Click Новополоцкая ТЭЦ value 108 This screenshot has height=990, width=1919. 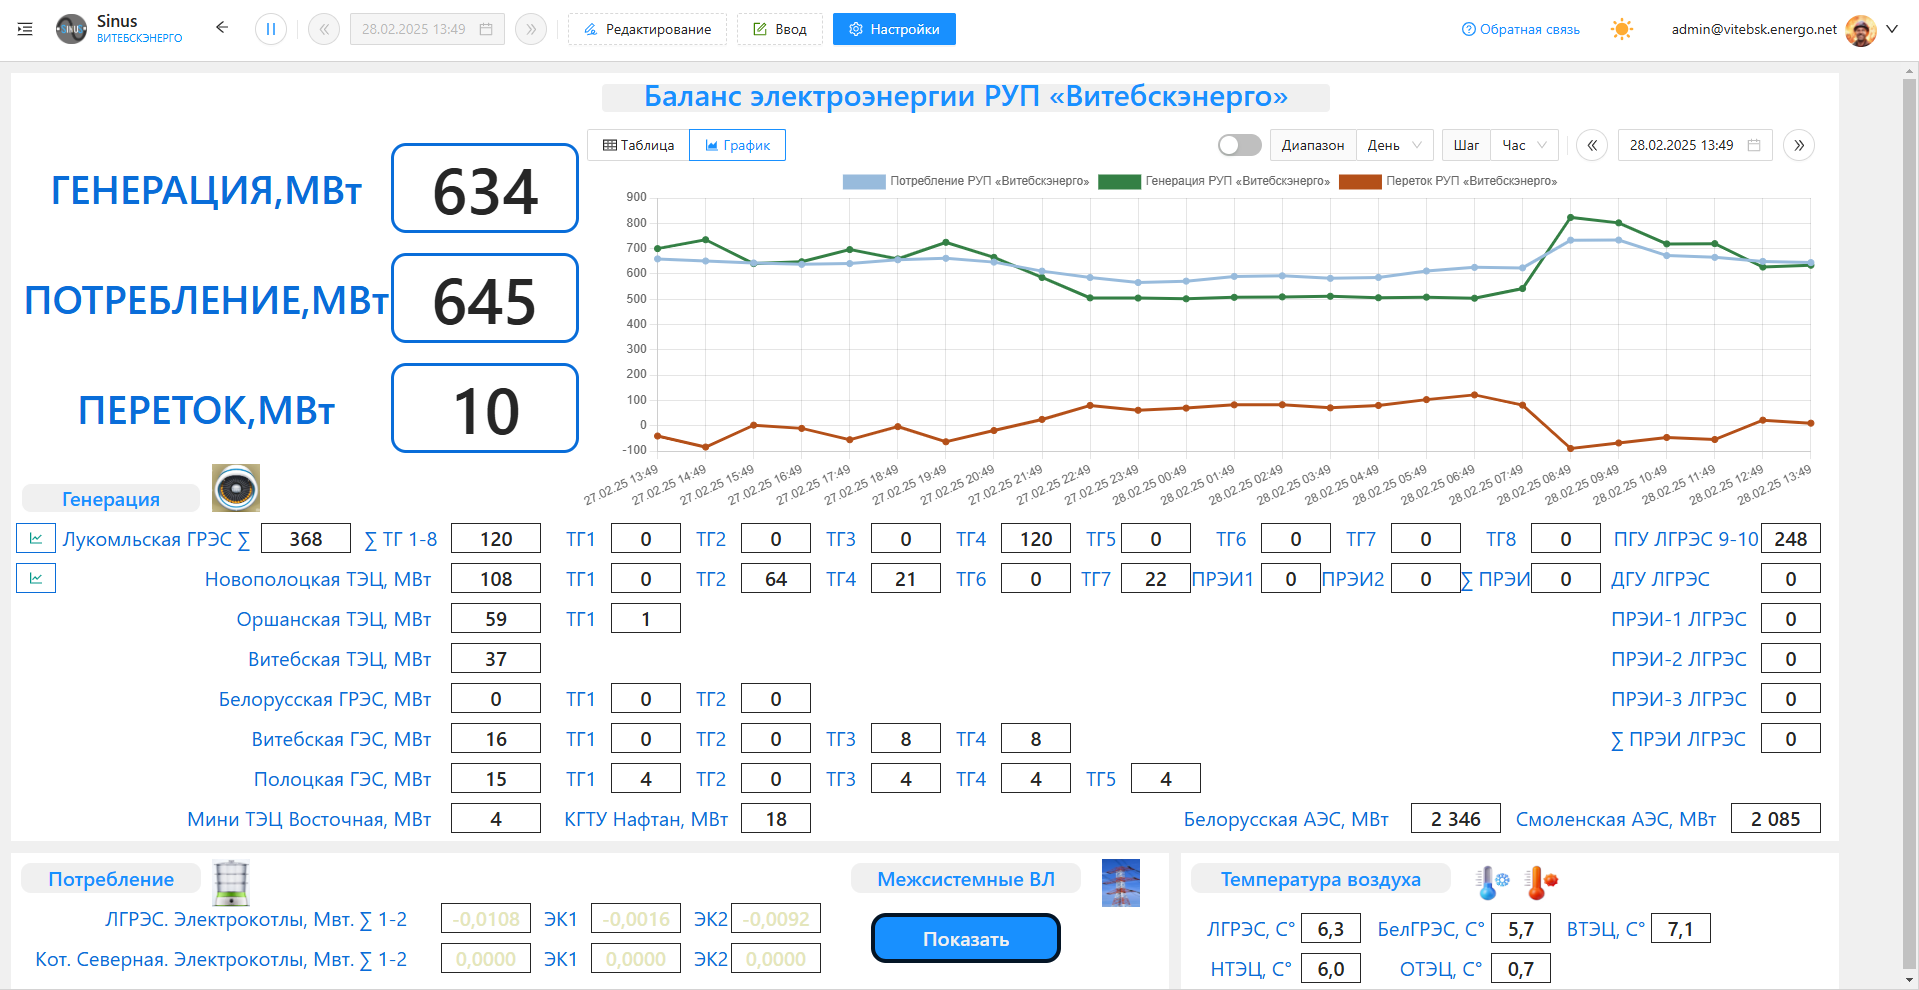click(x=496, y=578)
